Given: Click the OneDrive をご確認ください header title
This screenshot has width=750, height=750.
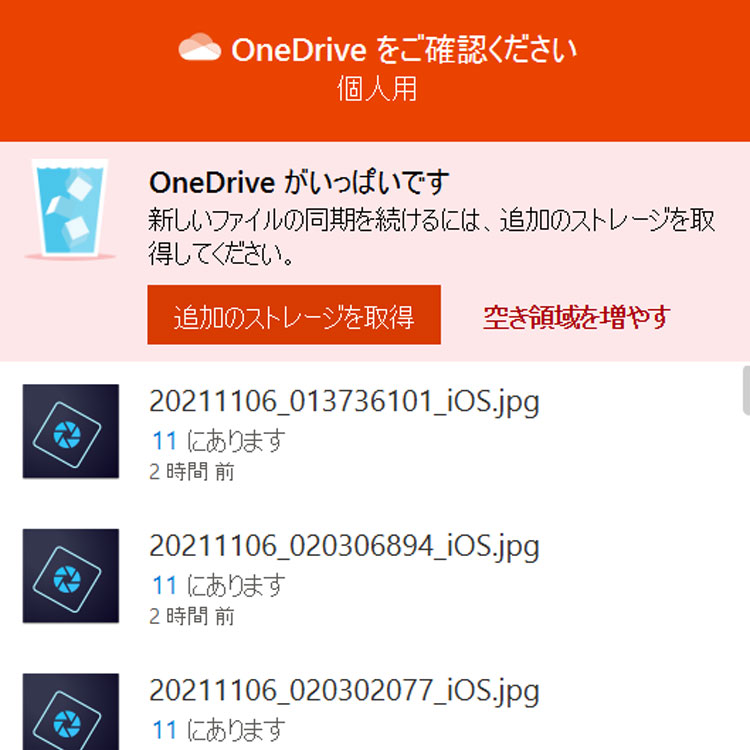Looking at the screenshot, I should point(405,50).
